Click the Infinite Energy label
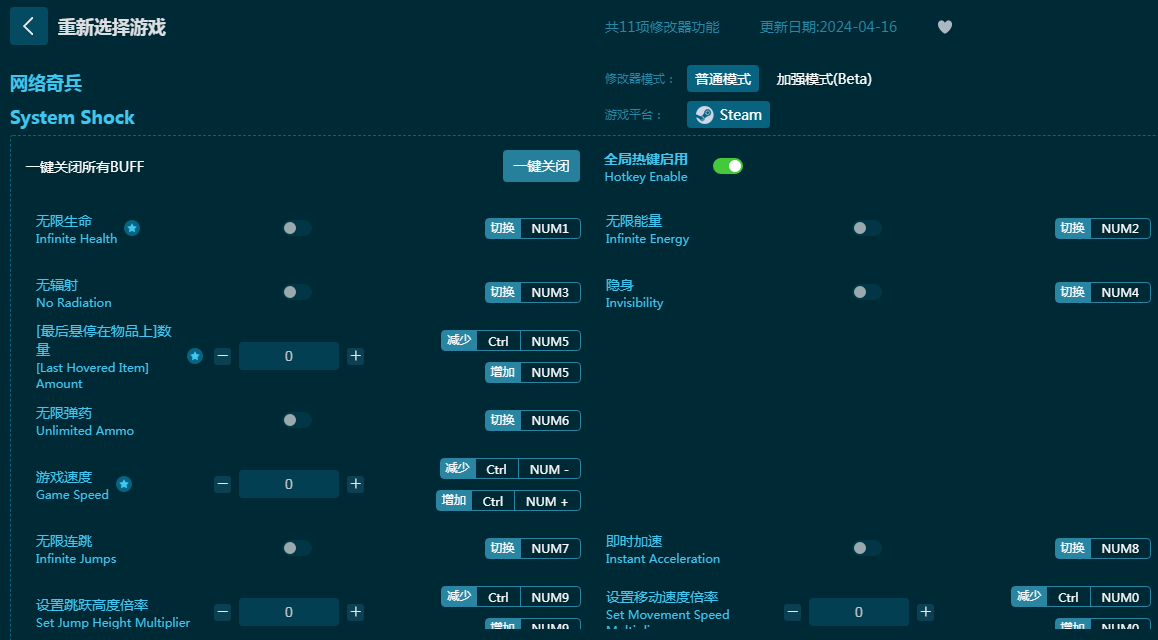 coord(647,238)
